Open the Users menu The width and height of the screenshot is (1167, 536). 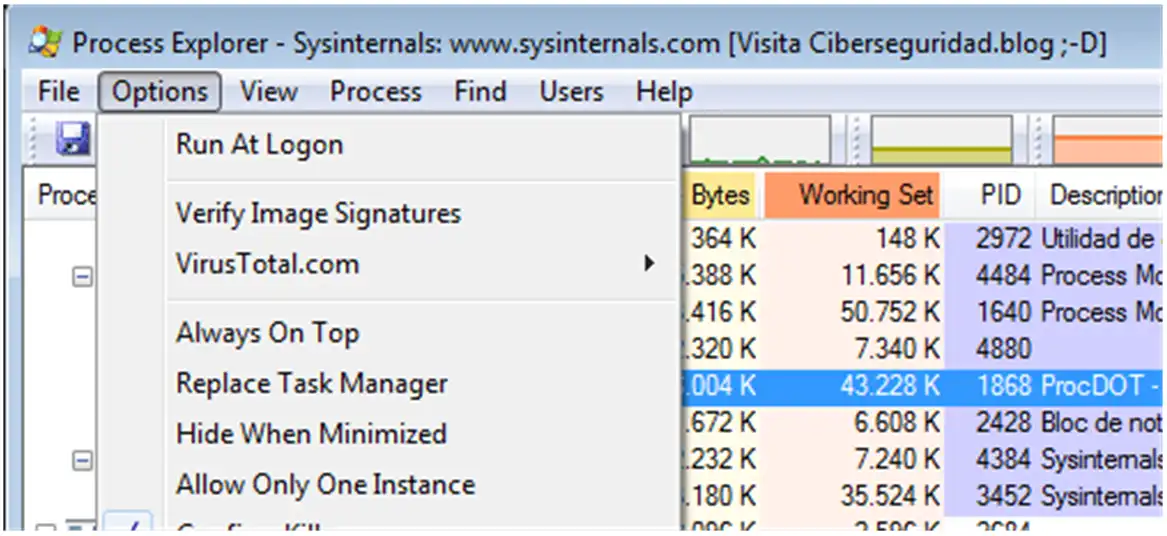pos(572,92)
